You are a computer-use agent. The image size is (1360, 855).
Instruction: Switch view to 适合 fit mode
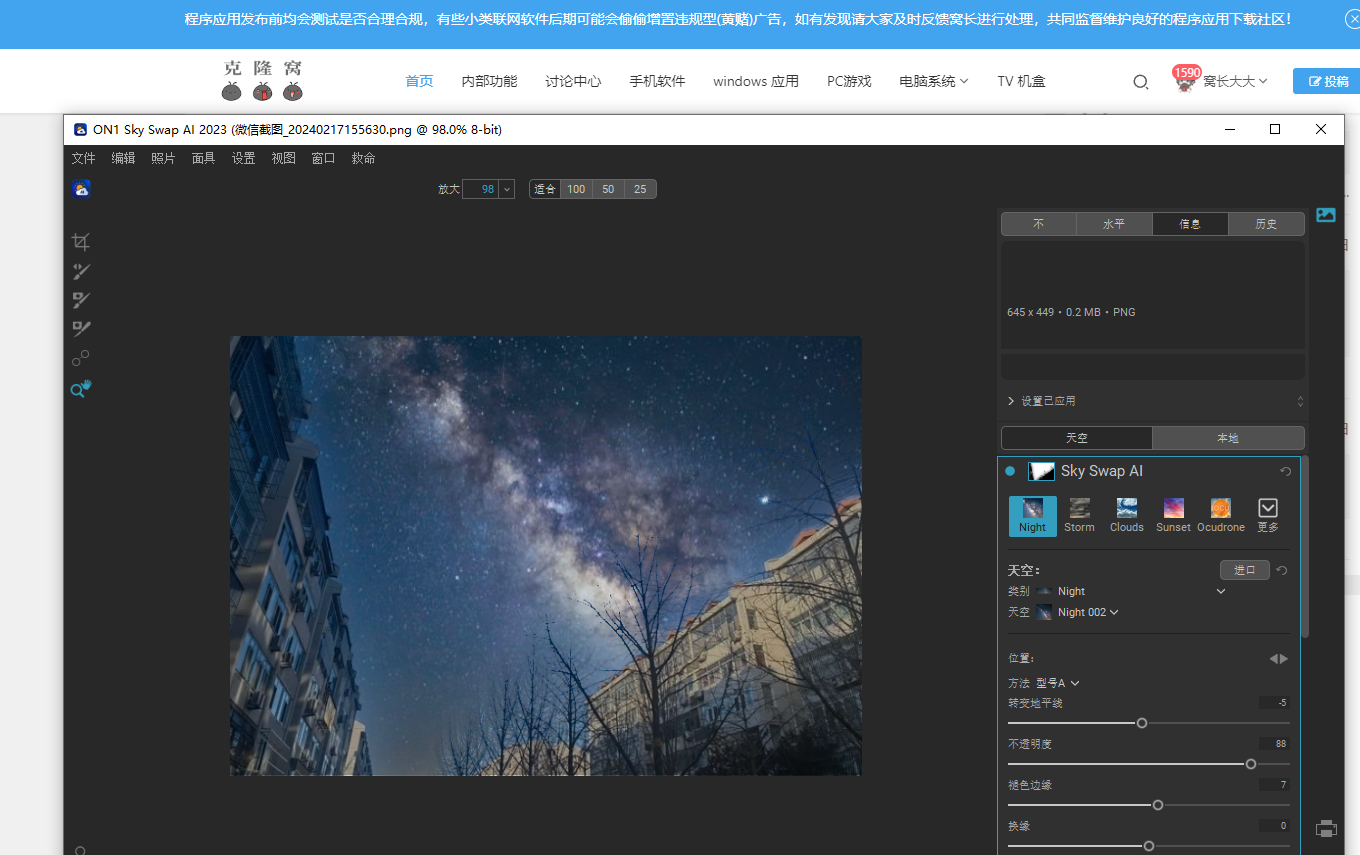(x=545, y=189)
